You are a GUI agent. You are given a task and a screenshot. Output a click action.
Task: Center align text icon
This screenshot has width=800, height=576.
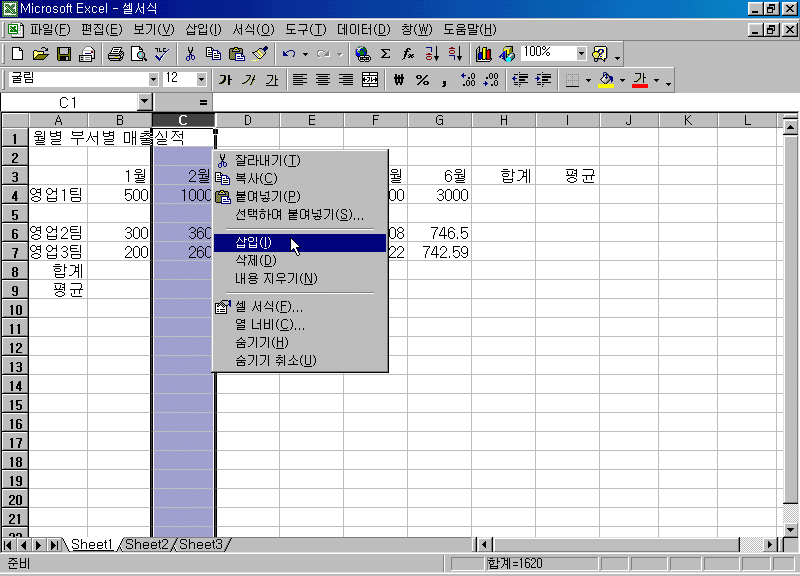coord(323,80)
